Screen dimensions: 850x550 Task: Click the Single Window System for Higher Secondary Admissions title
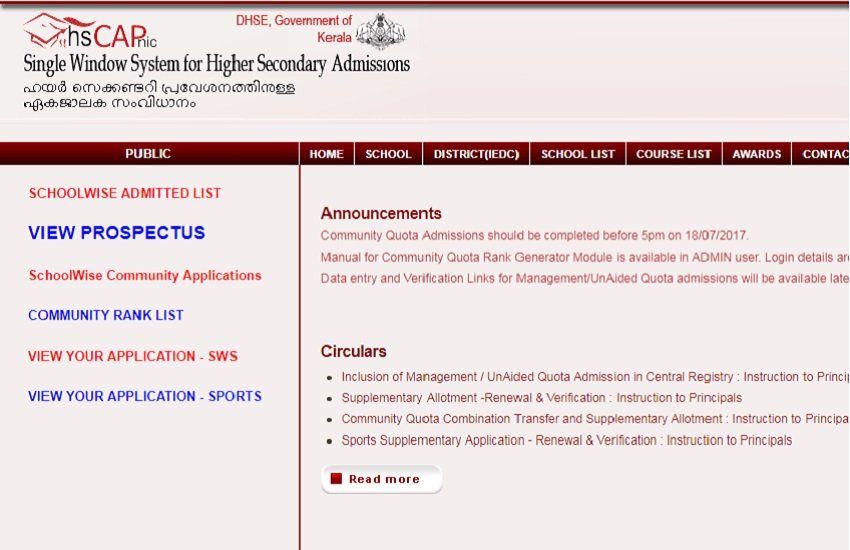coord(216,64)
